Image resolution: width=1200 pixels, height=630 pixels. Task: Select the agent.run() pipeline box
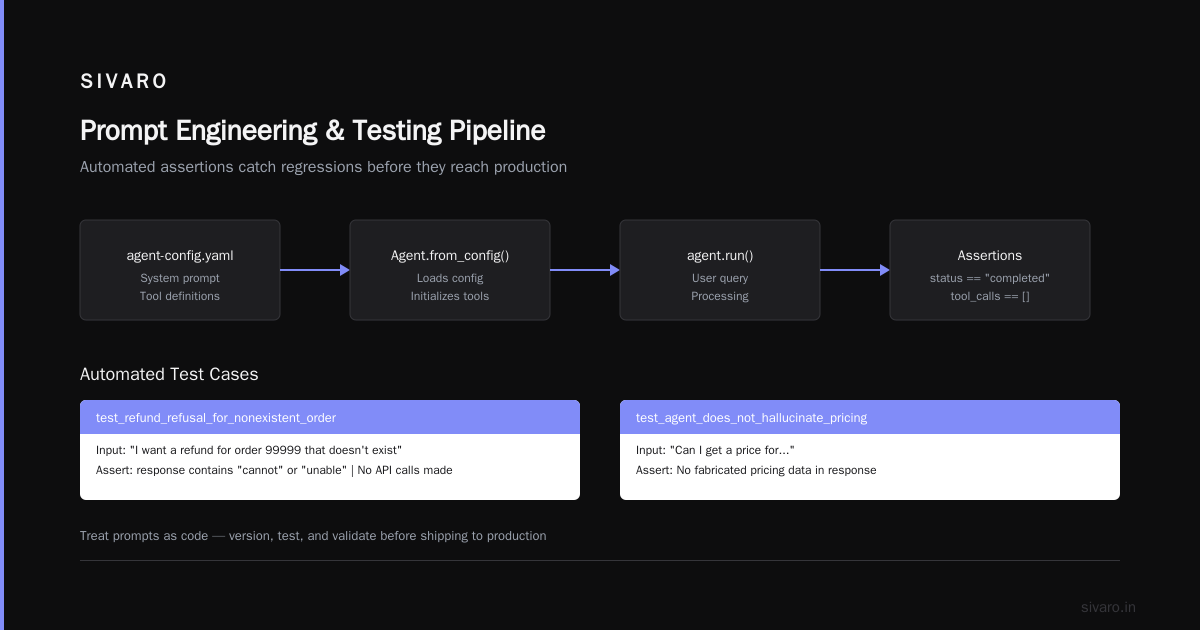point(720,270)
